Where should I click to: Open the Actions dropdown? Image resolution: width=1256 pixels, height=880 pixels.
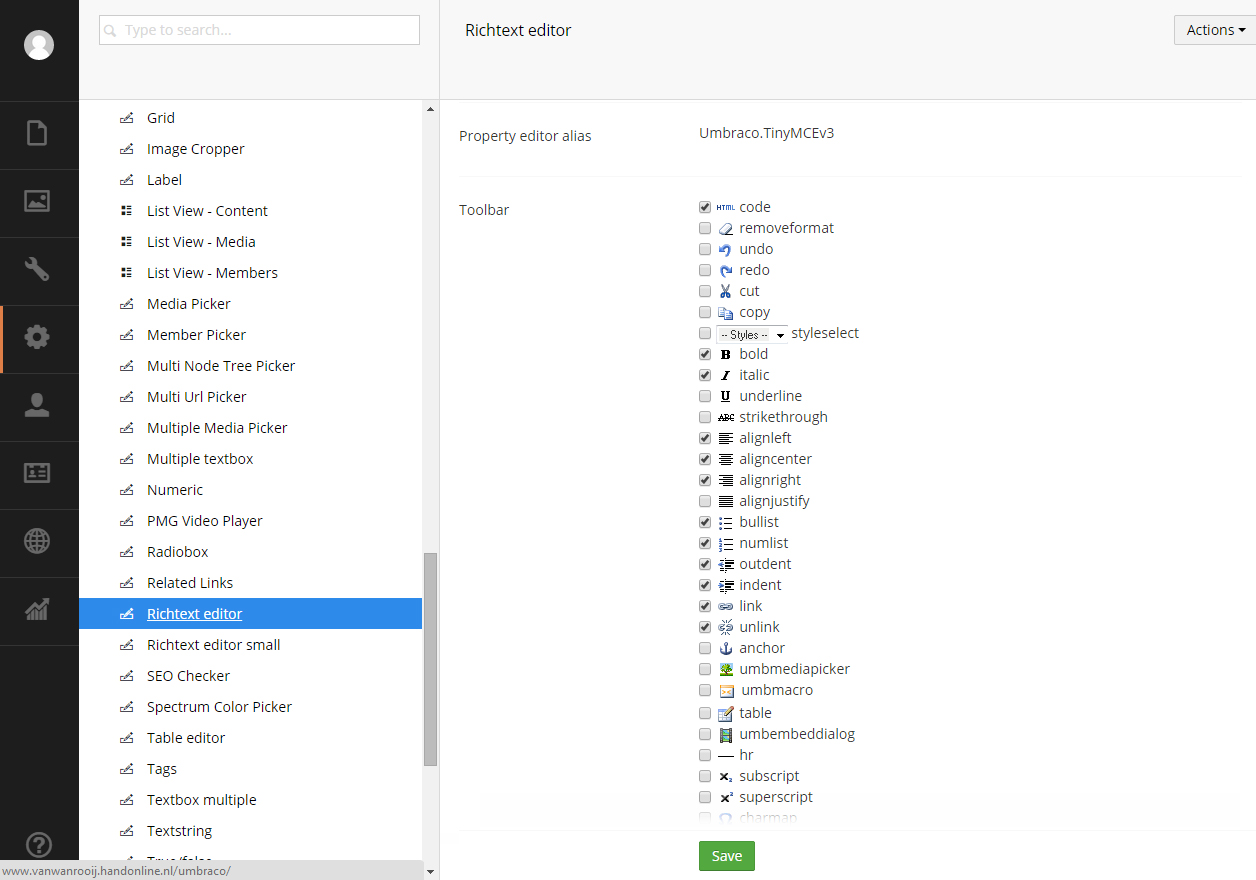1215,30
